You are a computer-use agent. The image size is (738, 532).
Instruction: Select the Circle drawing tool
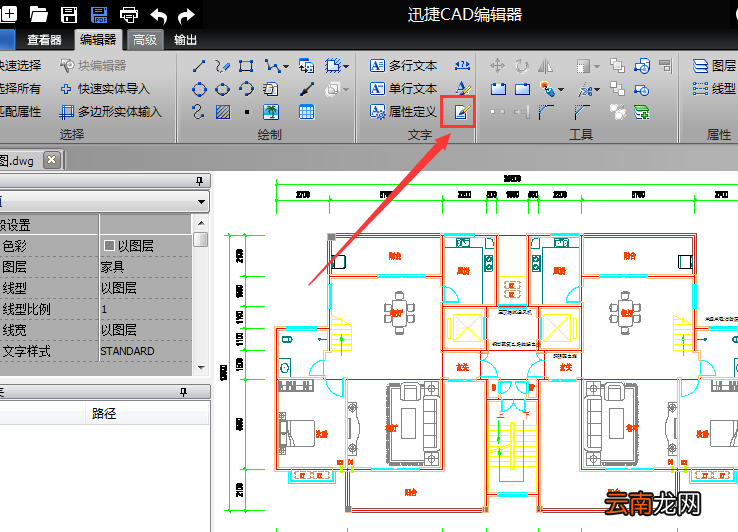(199, 89)
